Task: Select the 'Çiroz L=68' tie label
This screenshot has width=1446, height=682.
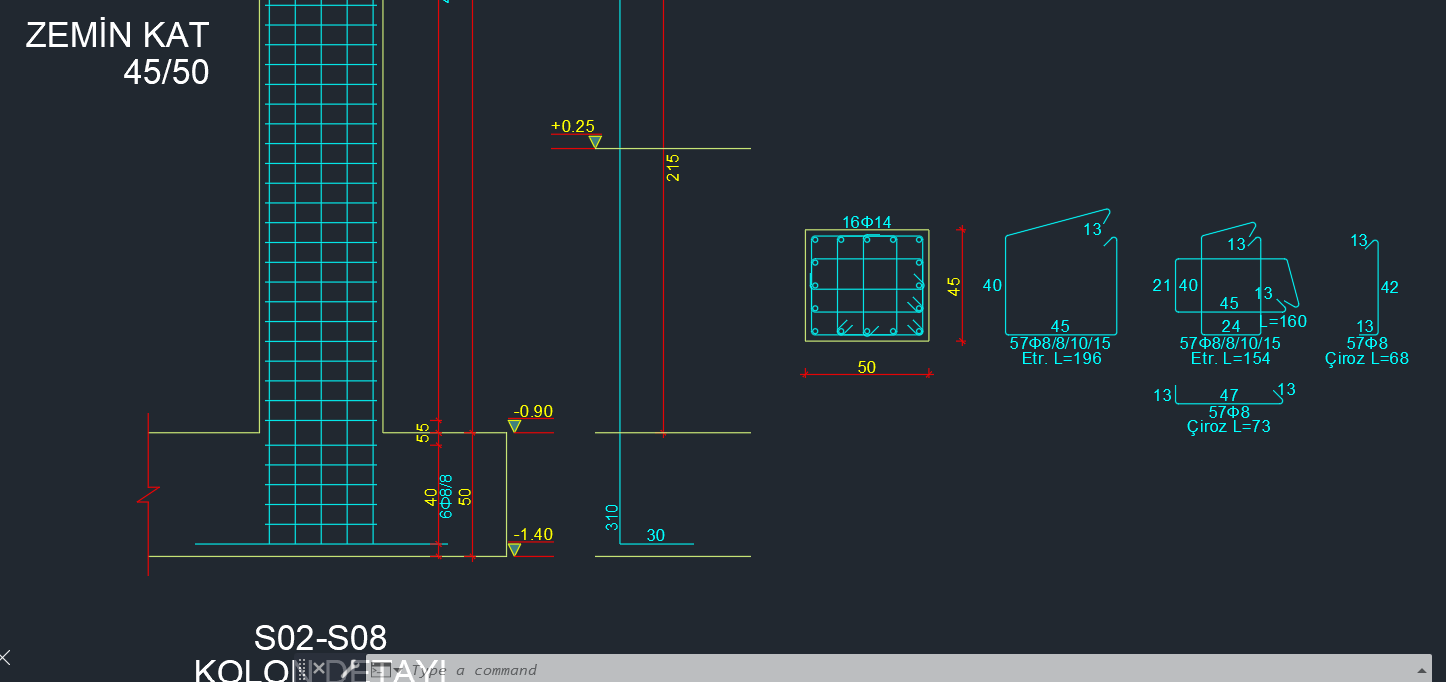Action: coord(1367,358)
